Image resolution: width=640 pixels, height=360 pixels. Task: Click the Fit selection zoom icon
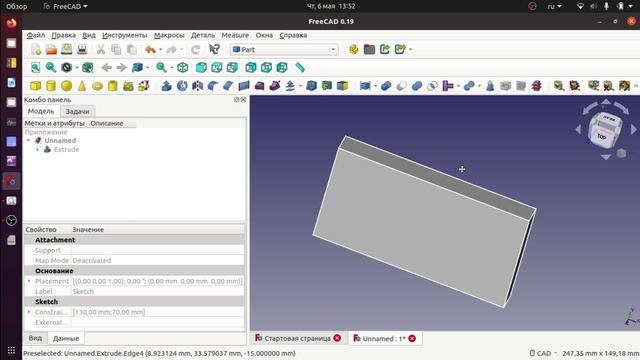[x=51, y=67]
